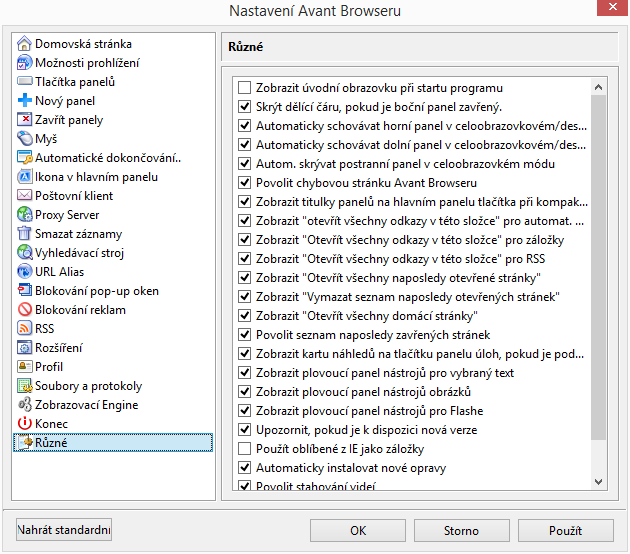The width and height of the screenshot is (630, 554).
Task: Select the Nový panel category
Action: [65, 101]
